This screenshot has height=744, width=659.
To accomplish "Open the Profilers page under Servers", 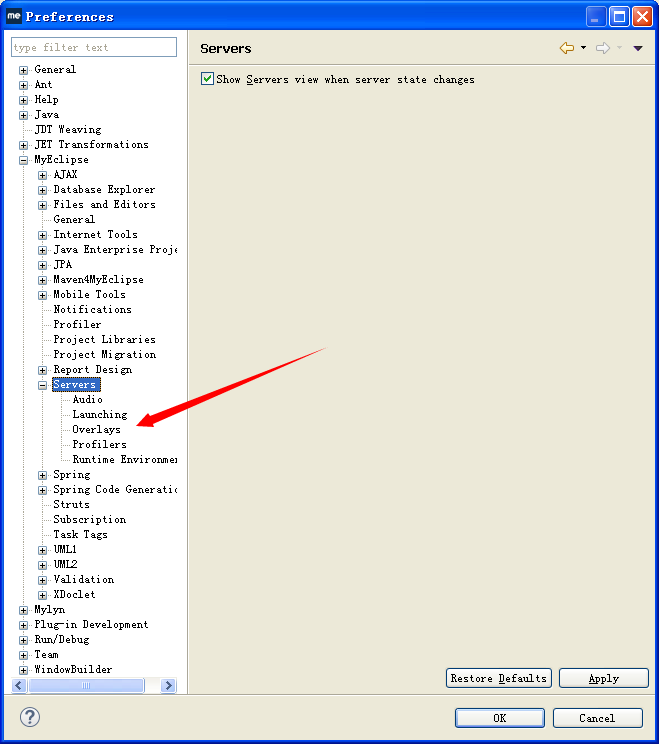I will 99,444.
